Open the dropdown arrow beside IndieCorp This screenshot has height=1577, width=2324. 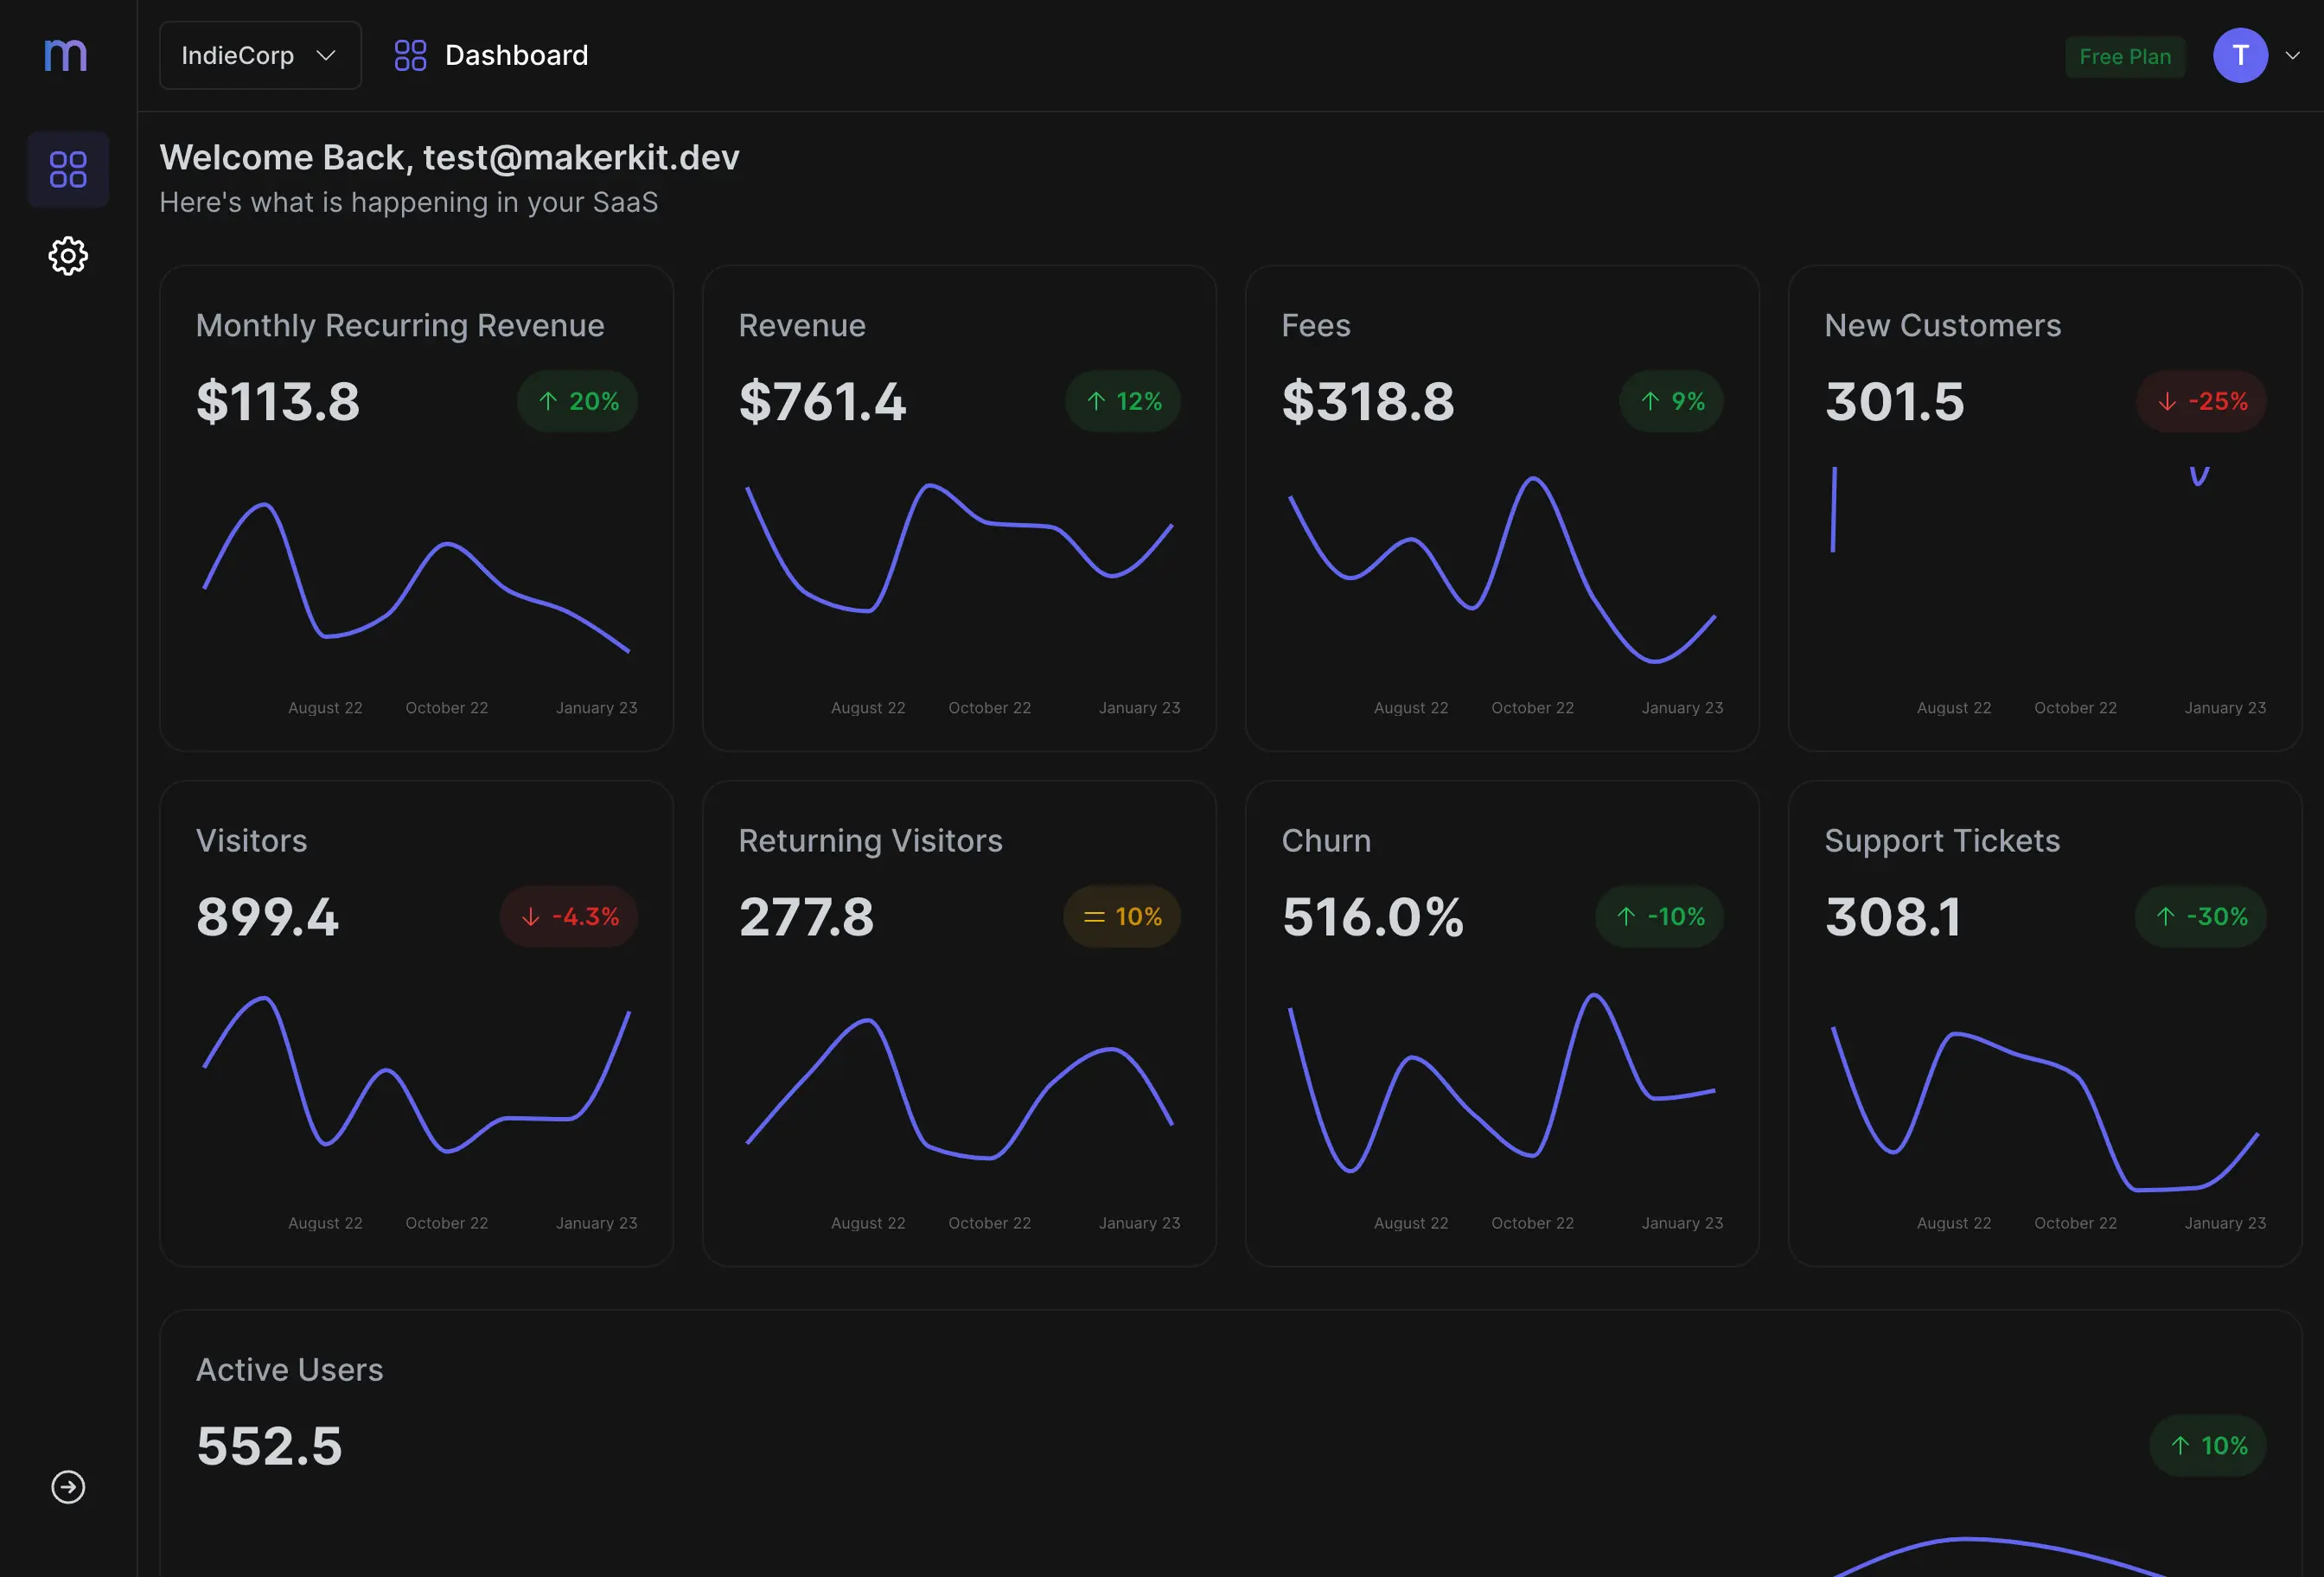[326, 55]
